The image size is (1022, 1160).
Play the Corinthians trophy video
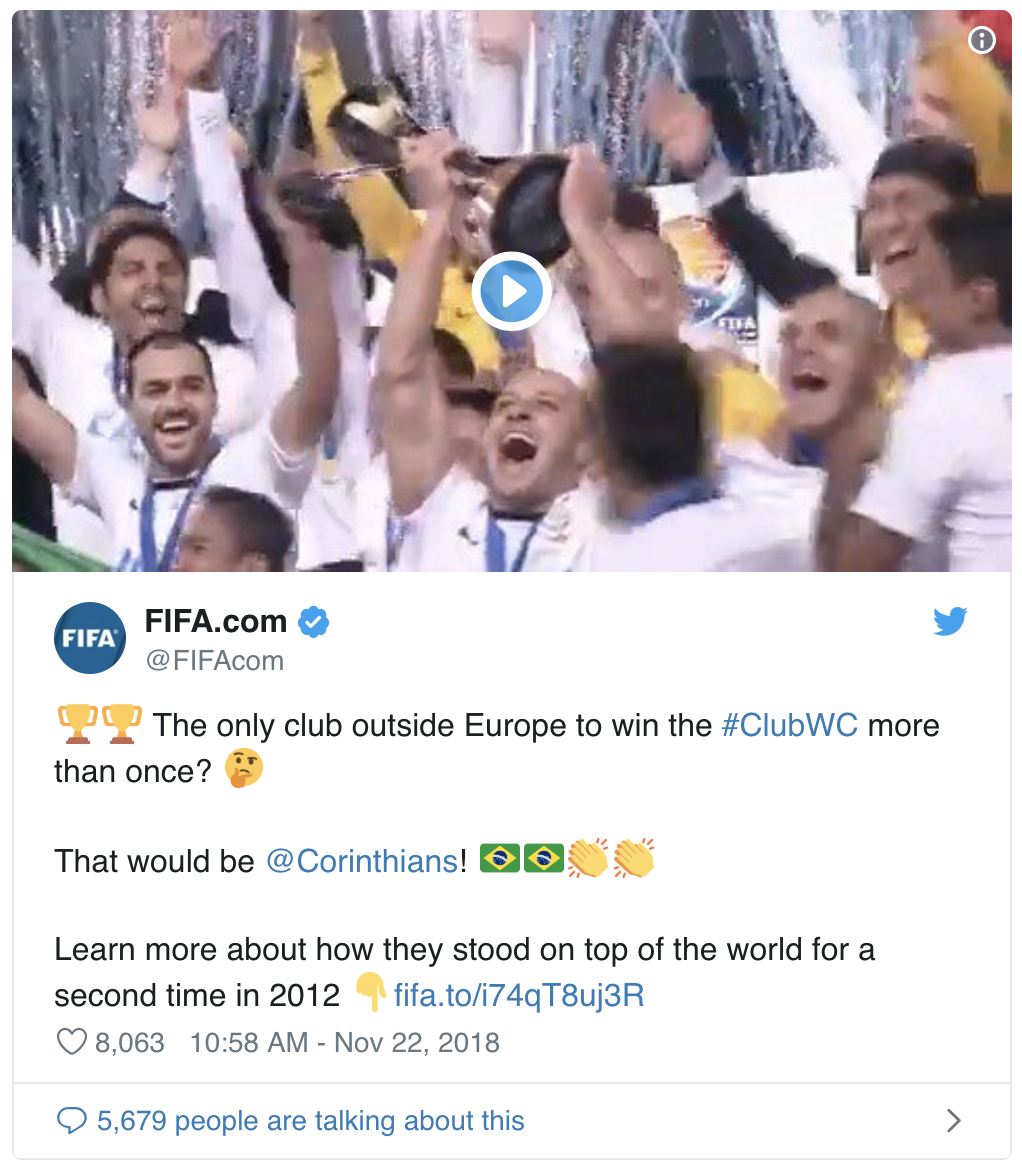click(511, 291)
